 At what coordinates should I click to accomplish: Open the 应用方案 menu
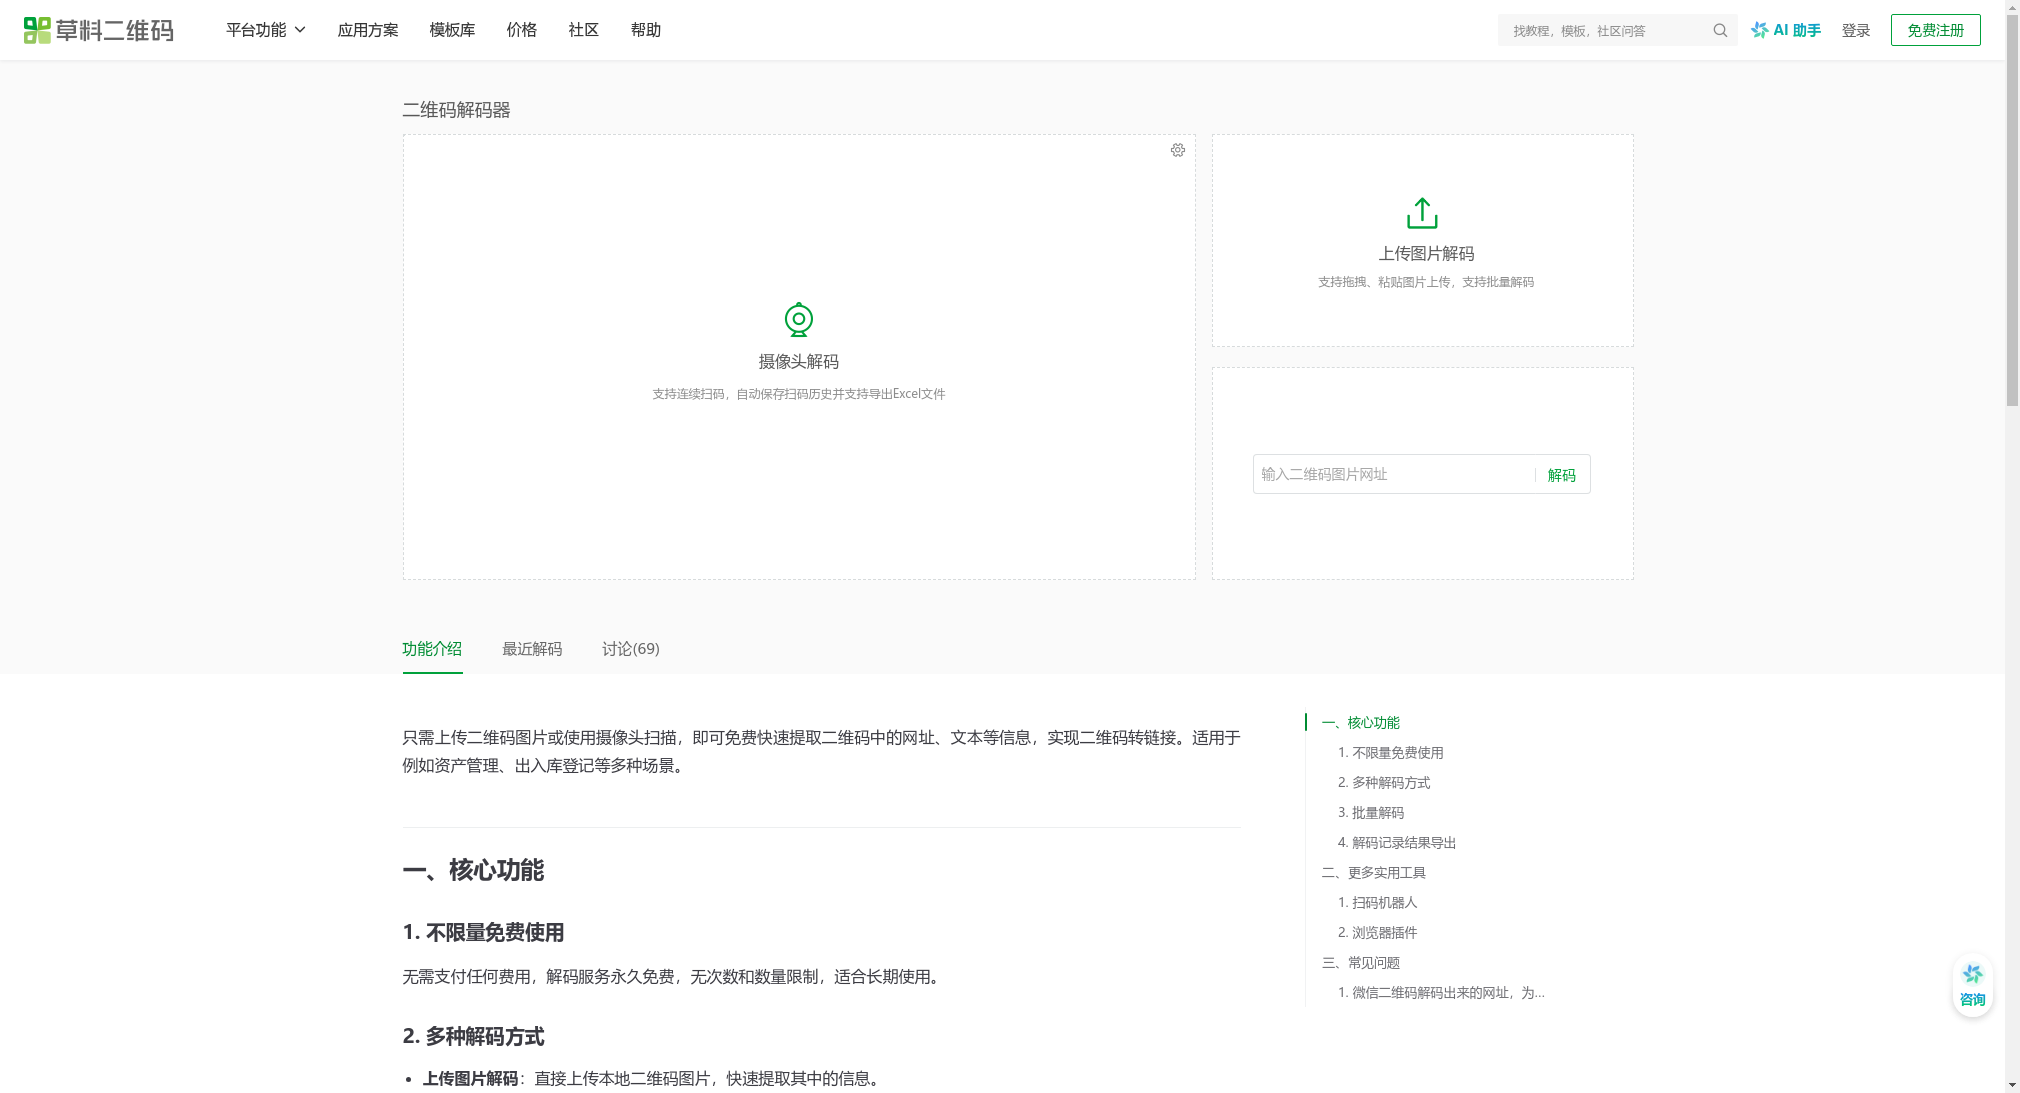[368, 30]
